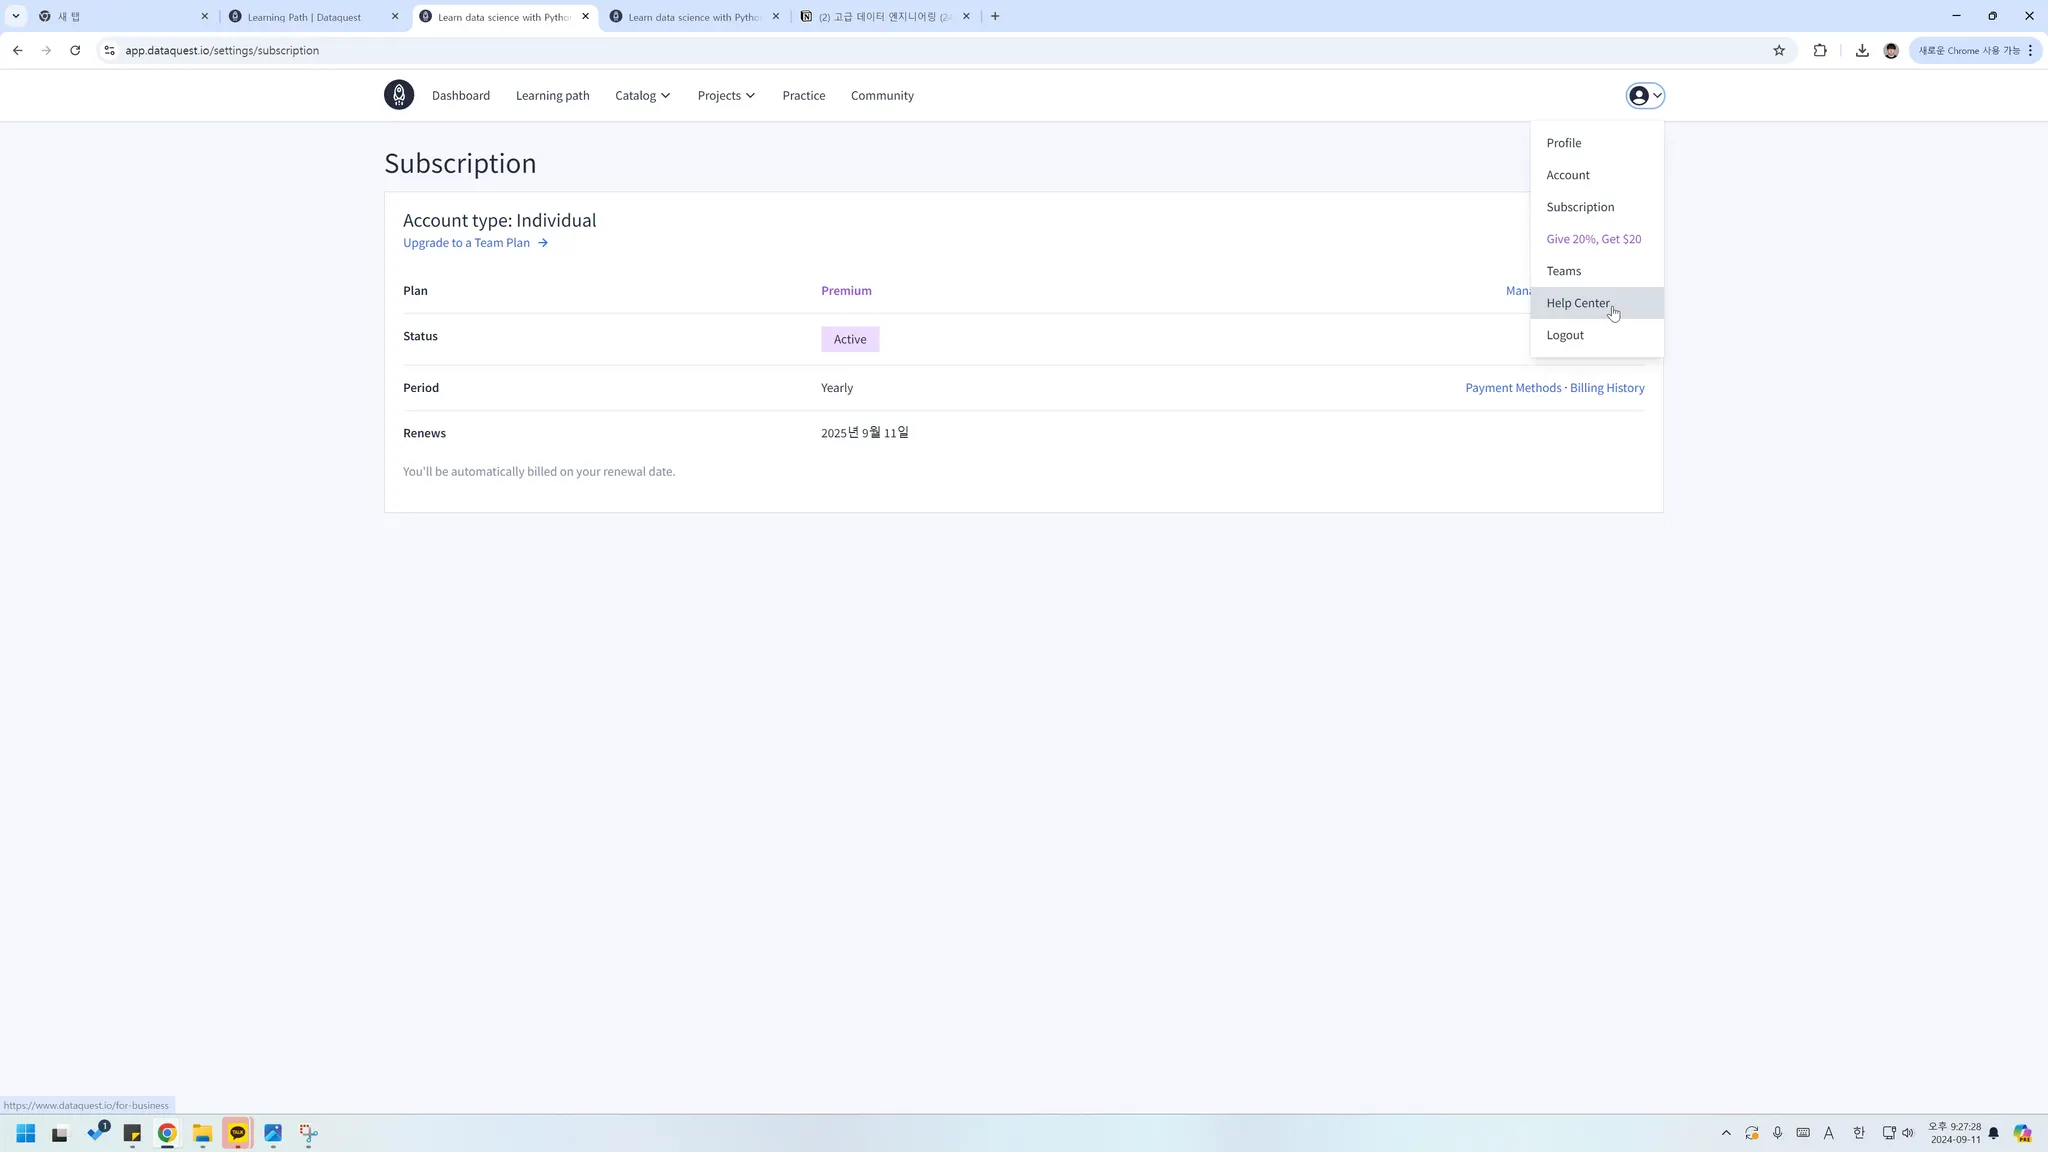Bookmark this page with the star icon
The height and width of the screenshot is (1152, 2048).
[x=1778, y=50]
